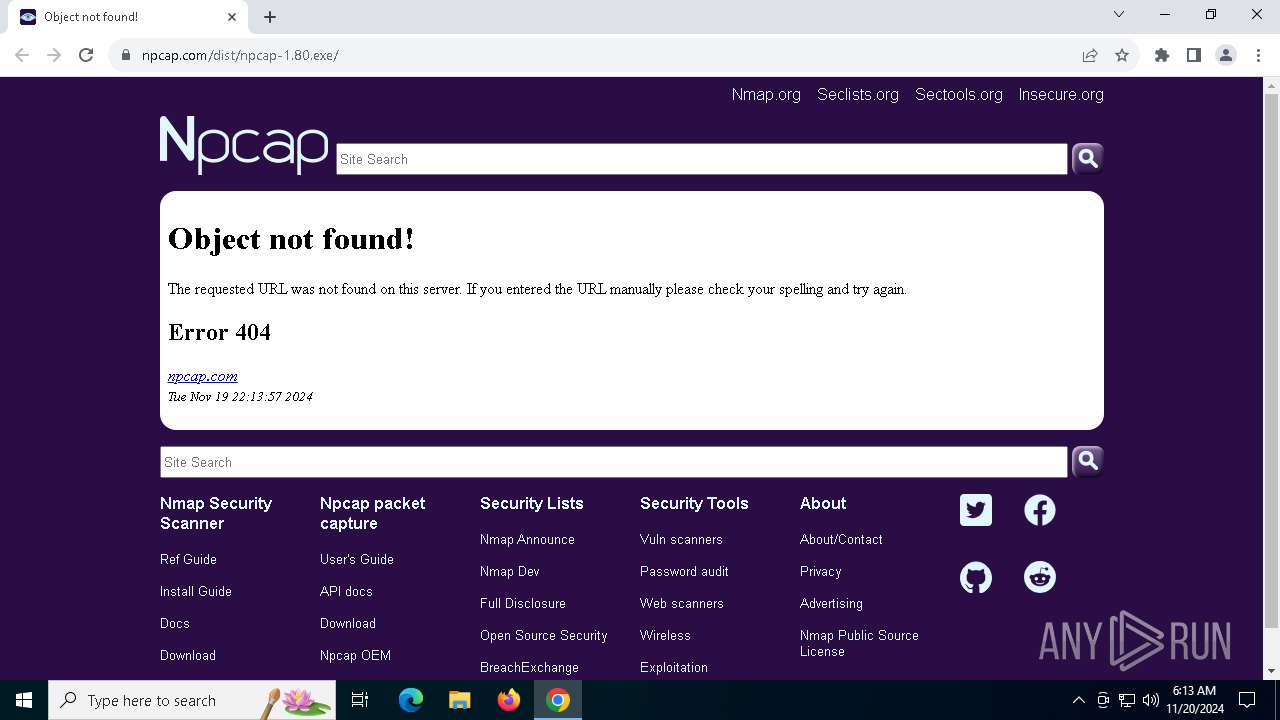
Task: Open Task View on taskbar
Action: (360, 700)
